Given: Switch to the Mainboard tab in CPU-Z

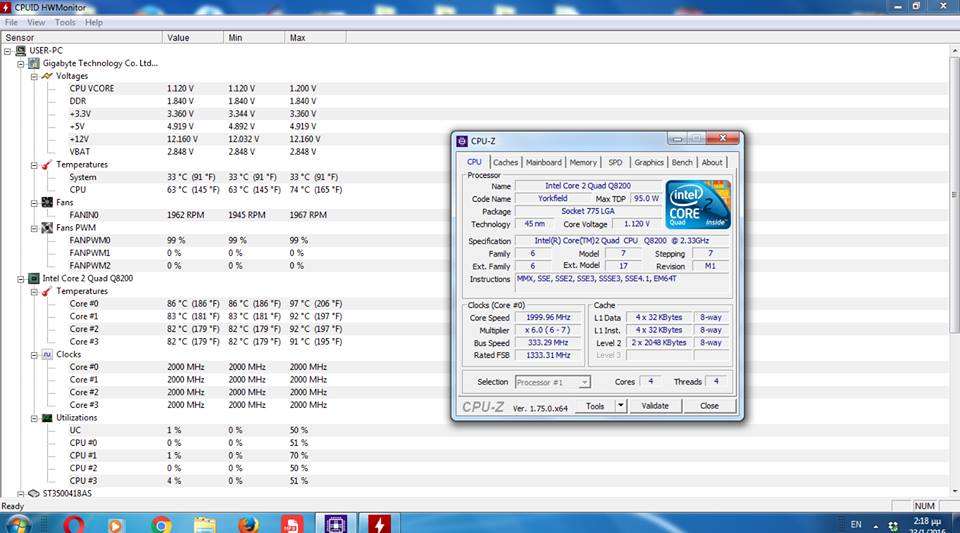Looking at the screenshot, I should click(544, 162).
